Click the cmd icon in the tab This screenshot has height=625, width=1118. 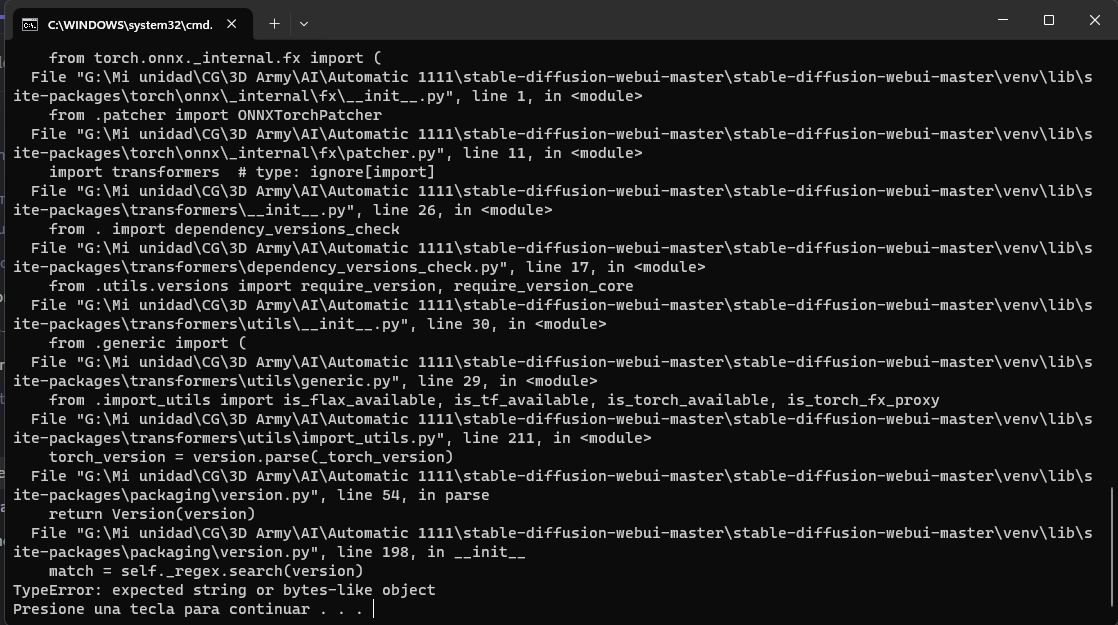coord(30,24)
